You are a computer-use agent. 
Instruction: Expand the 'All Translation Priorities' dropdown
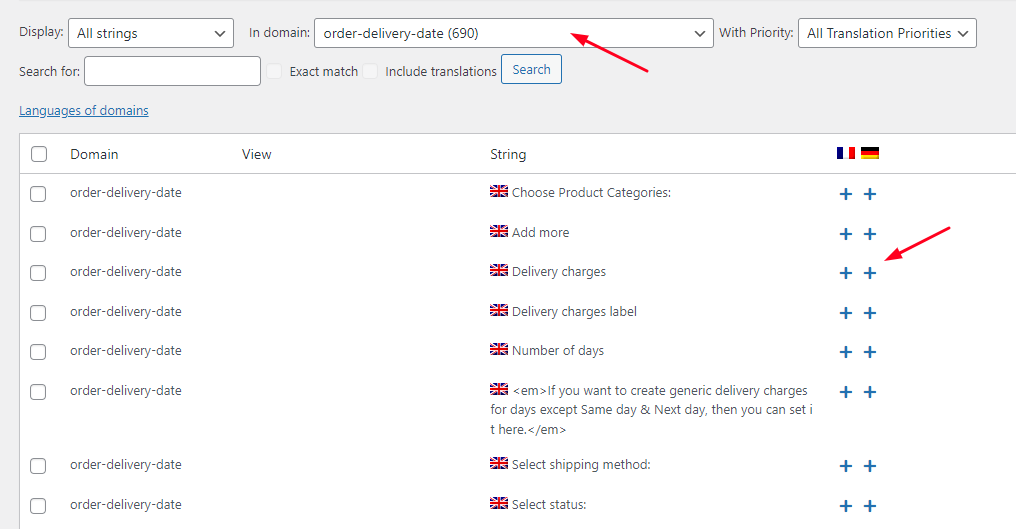(x=887, y=33)
